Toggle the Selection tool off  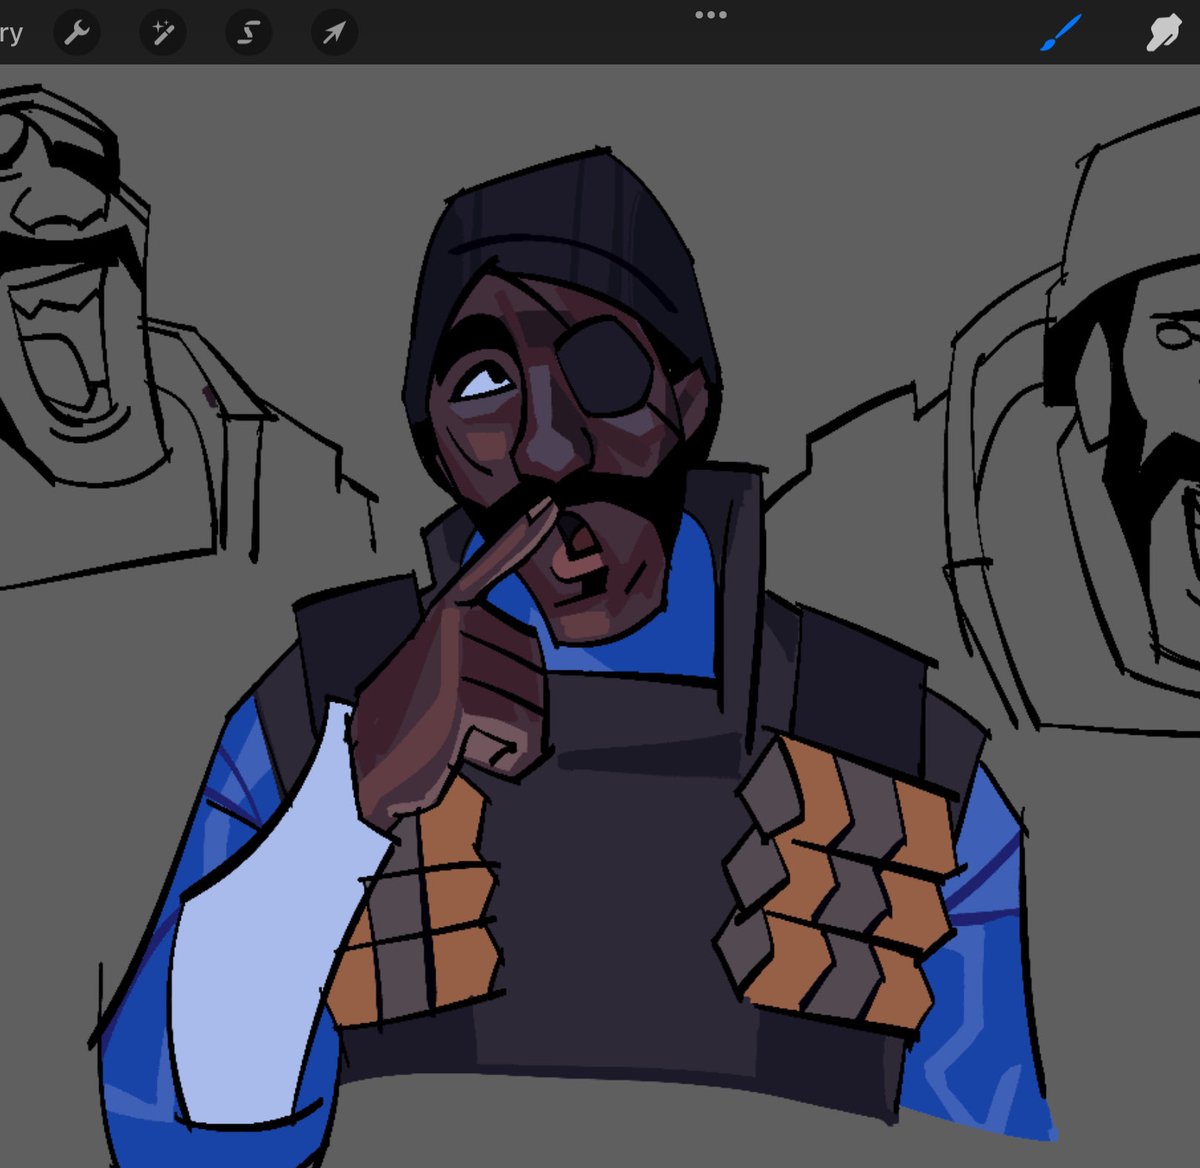pyautogui.click(x=248, y=31)
